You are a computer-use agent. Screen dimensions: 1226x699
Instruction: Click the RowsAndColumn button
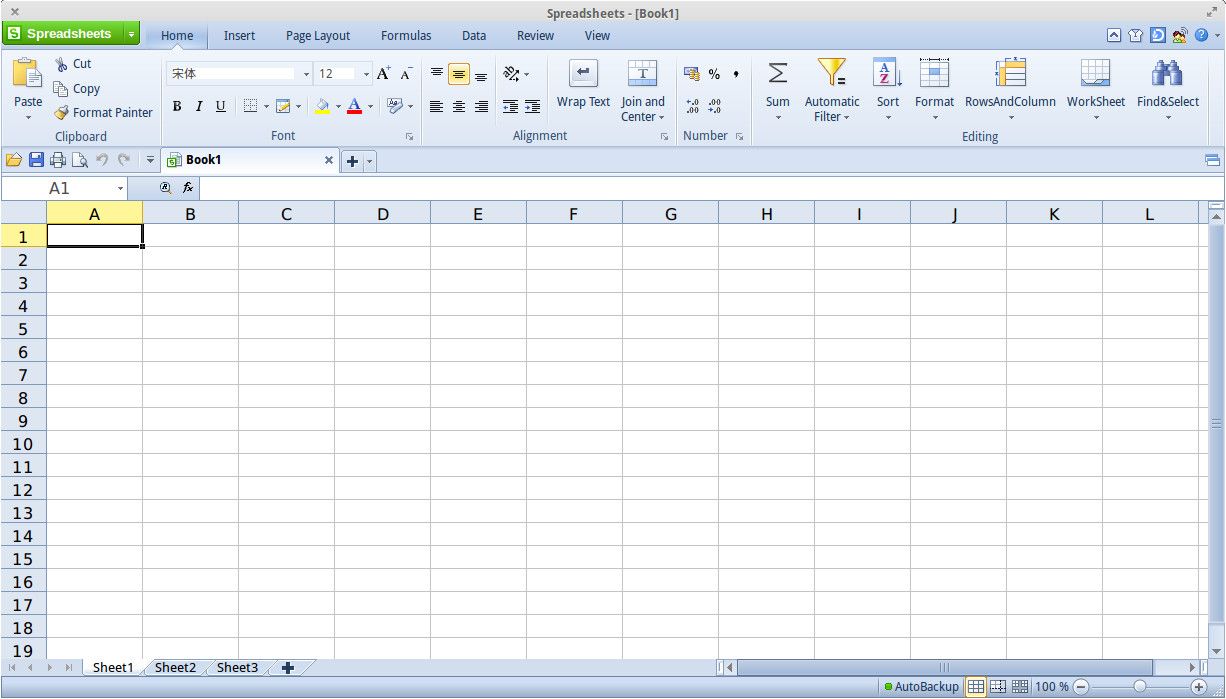click(1010, 84)
